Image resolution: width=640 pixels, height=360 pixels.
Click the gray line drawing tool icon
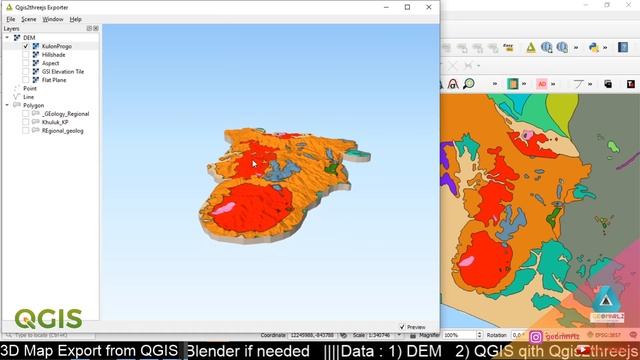coord(578,84)
